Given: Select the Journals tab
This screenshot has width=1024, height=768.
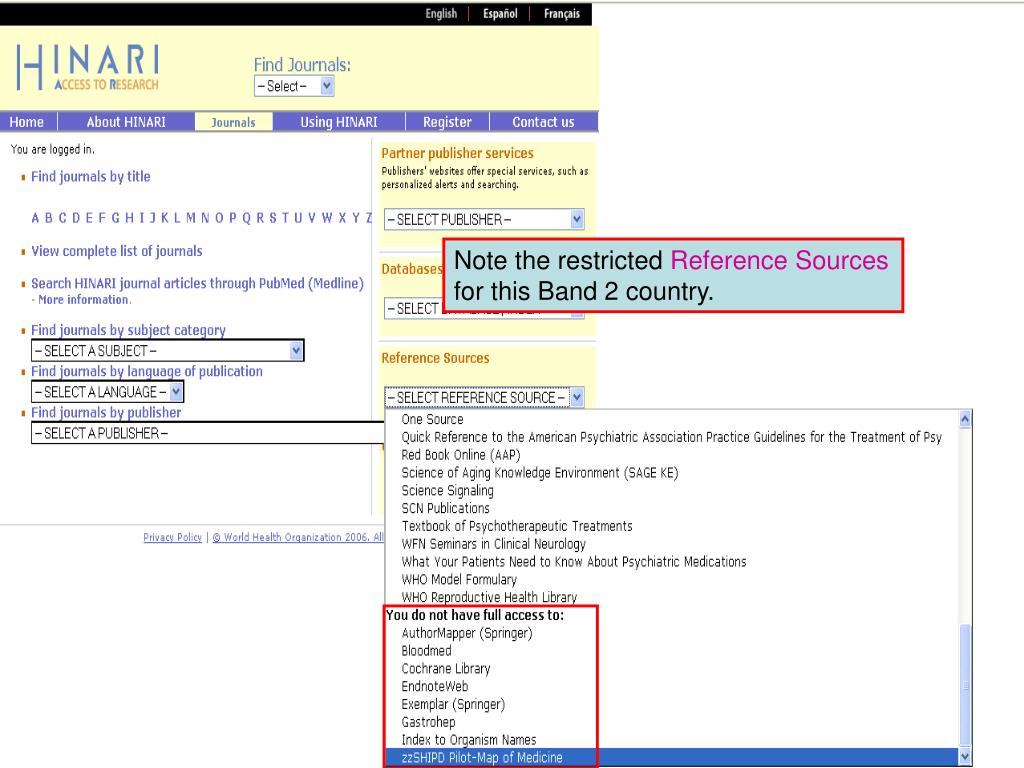Looking at the screenshot, I should [233, 122].
